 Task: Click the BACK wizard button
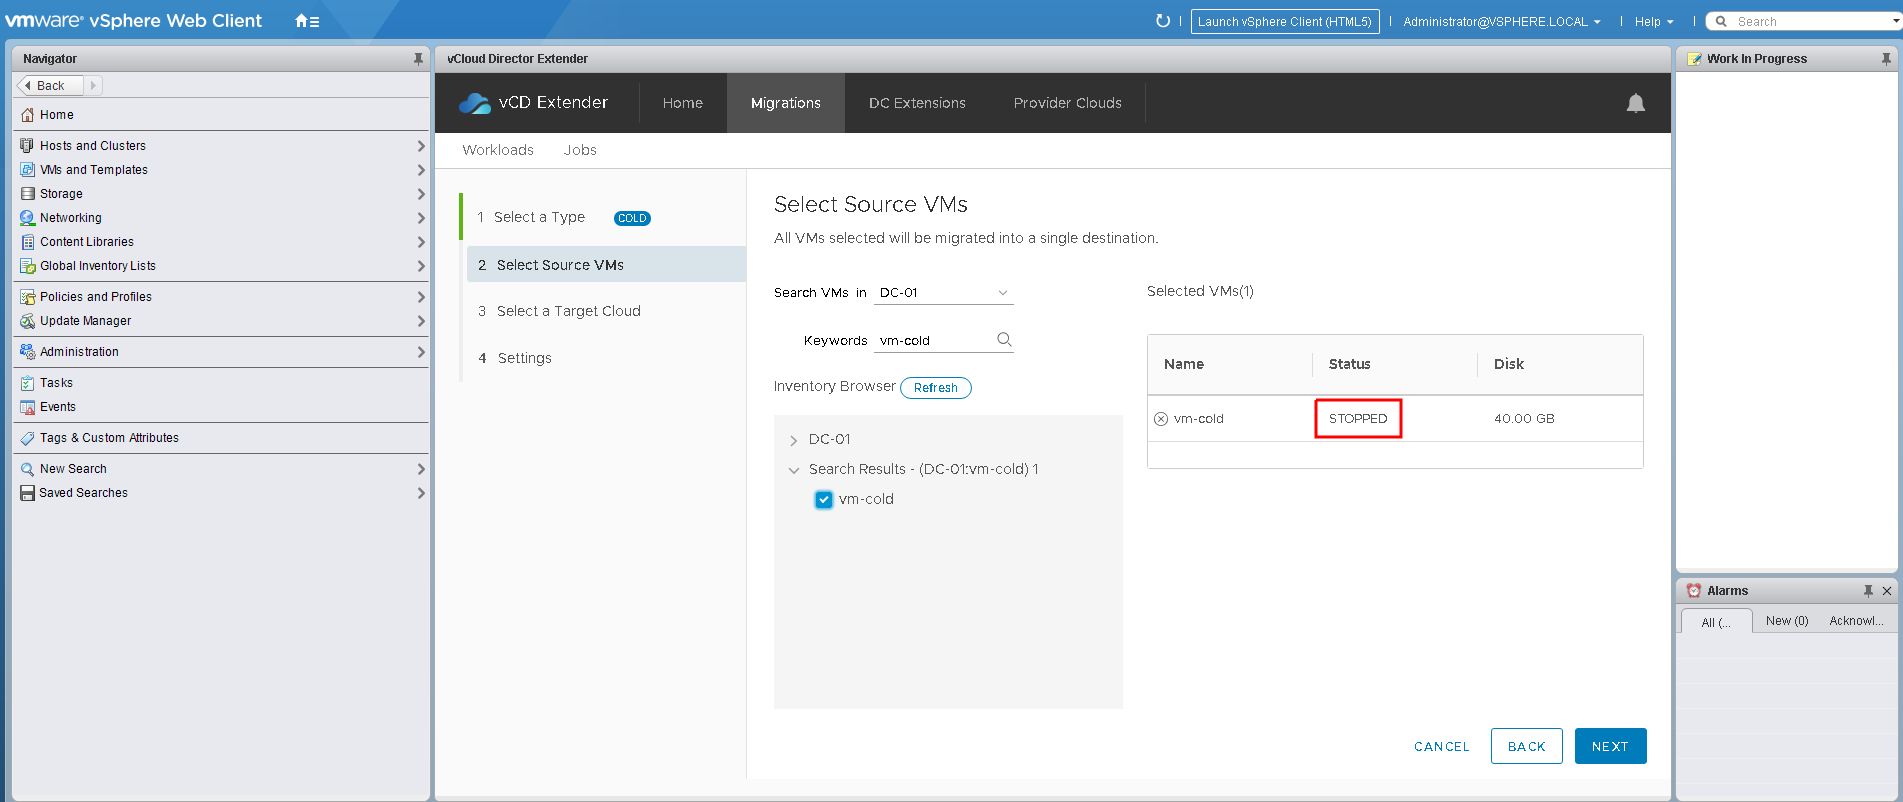coord(1527,747)
